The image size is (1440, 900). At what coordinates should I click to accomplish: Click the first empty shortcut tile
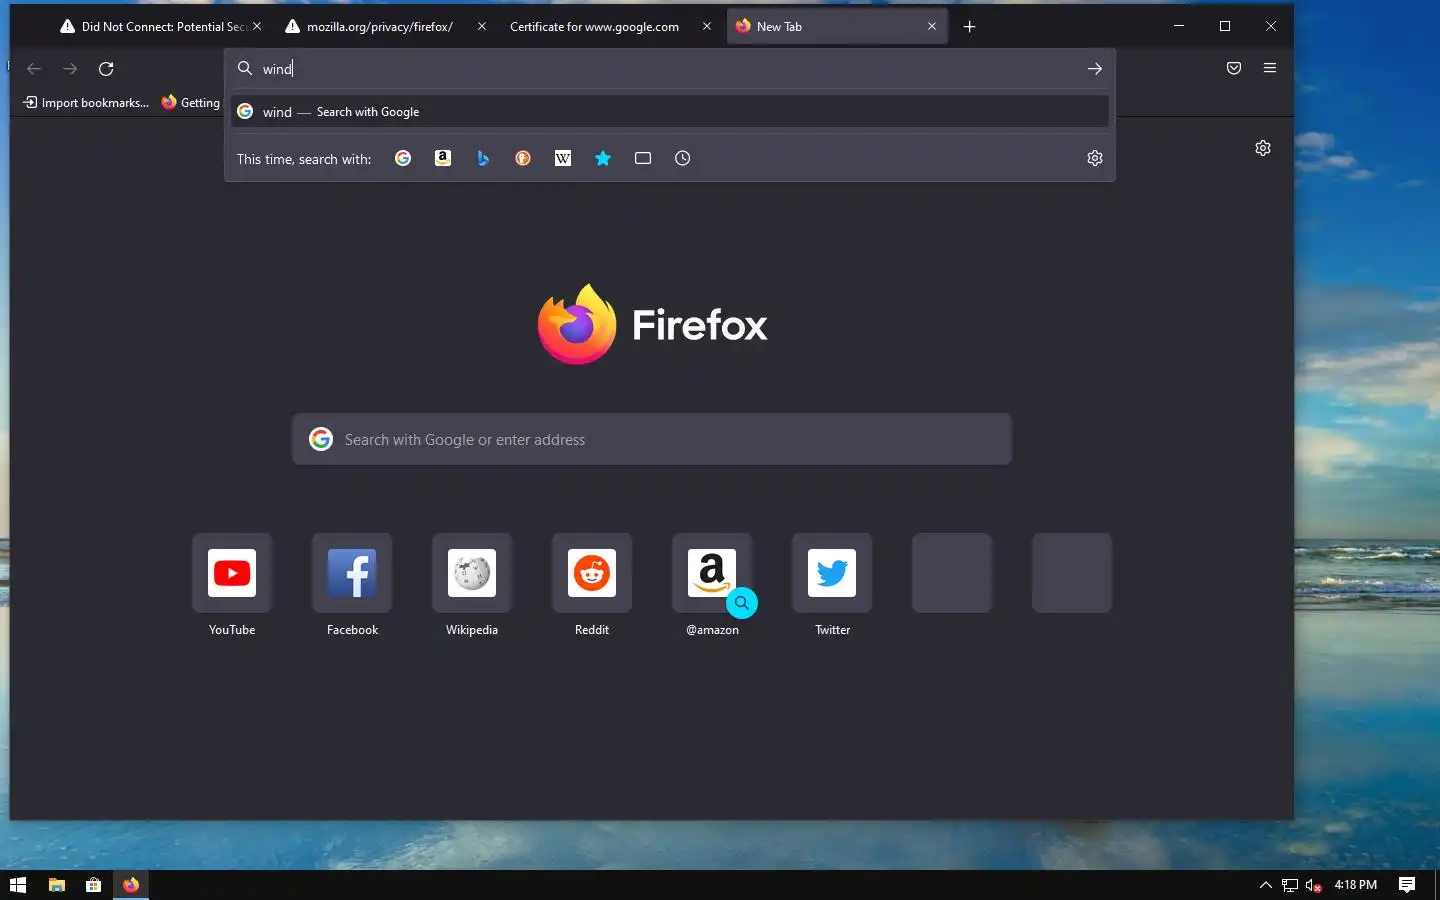pyautogui.click(x=952, y=573)
